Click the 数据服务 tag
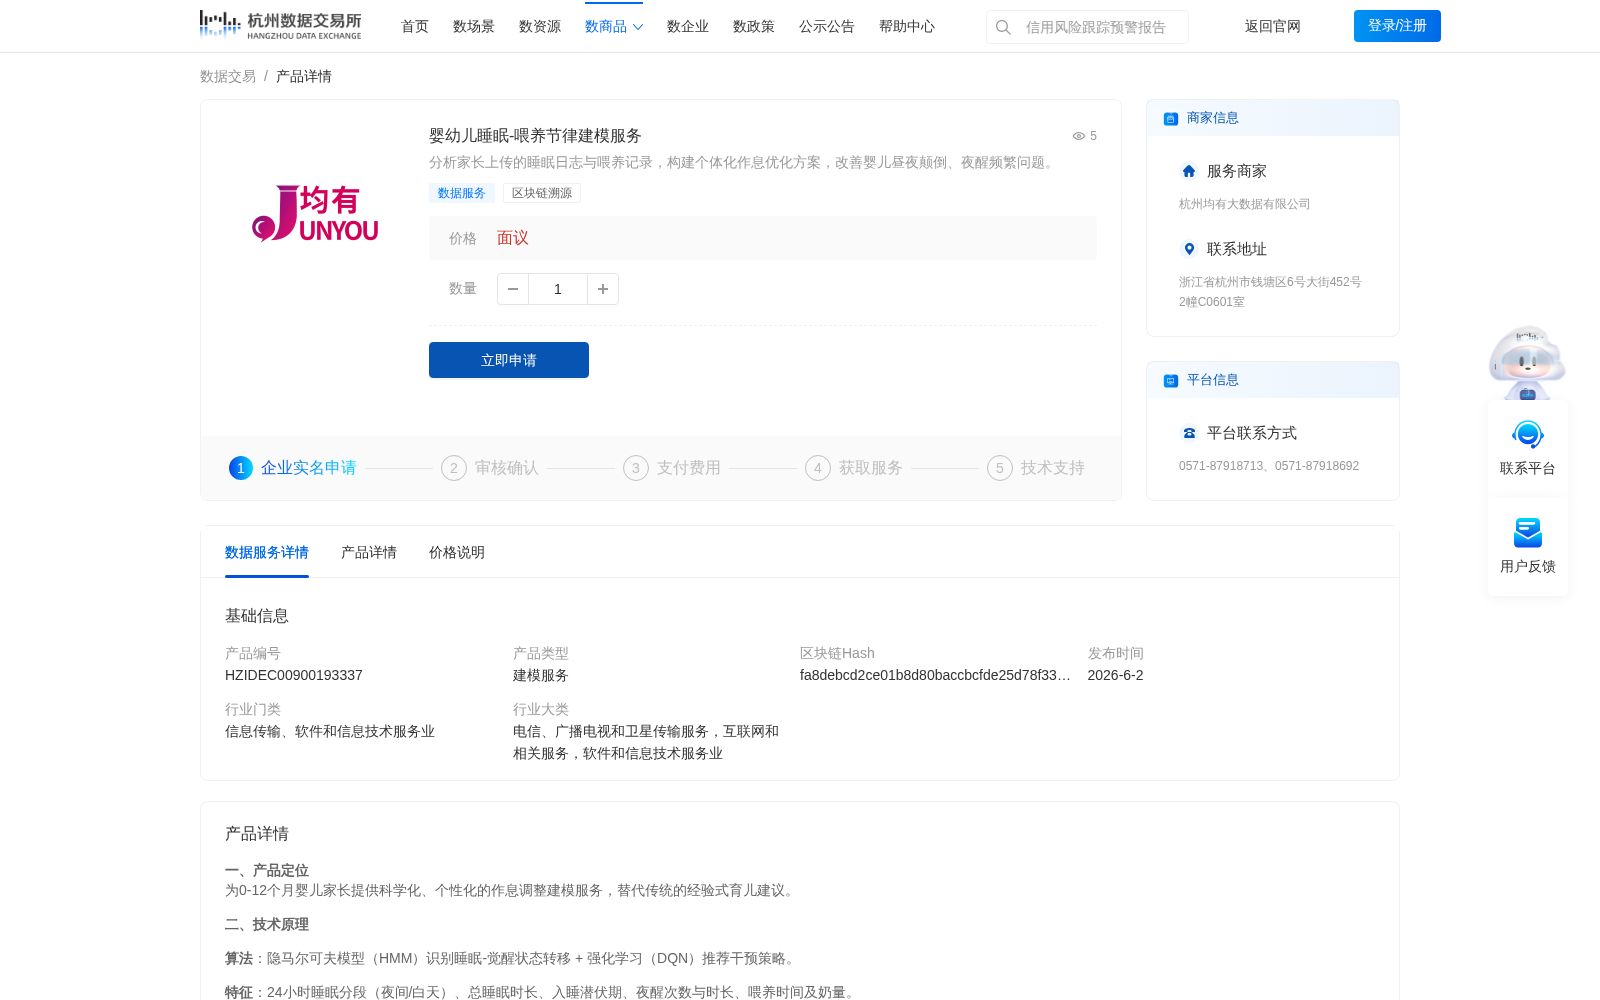Screen dimensions: 1600x1000 point(462,193)
